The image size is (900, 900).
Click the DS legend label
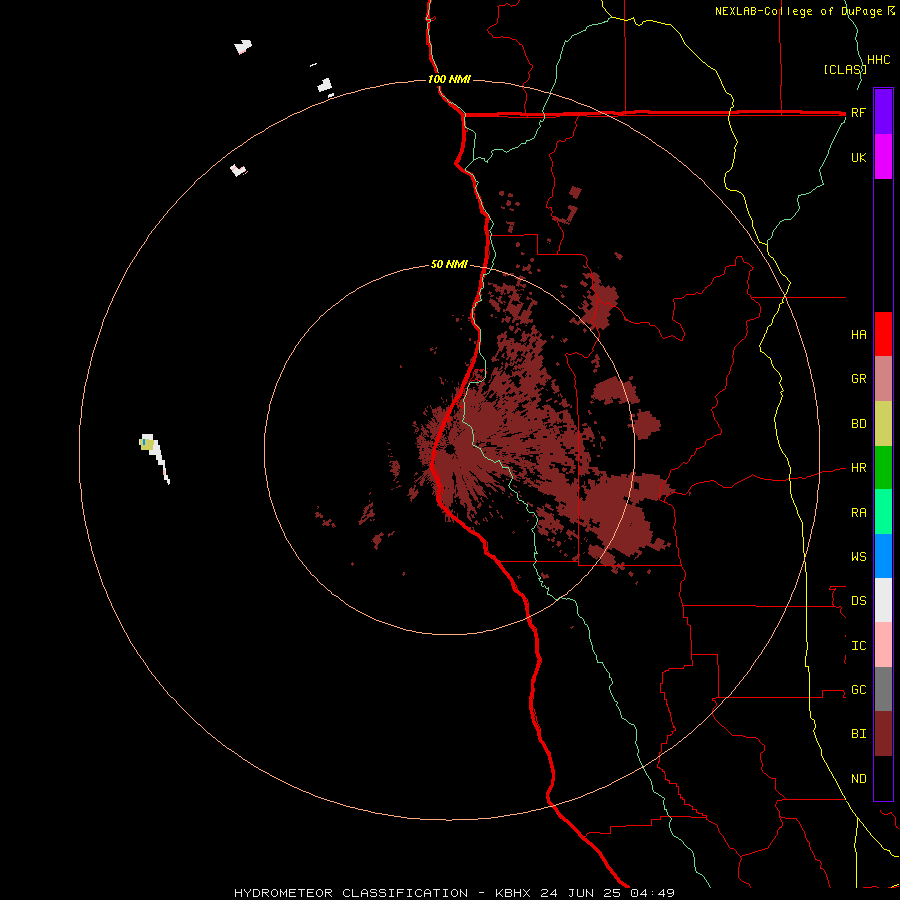click(858, 601)
